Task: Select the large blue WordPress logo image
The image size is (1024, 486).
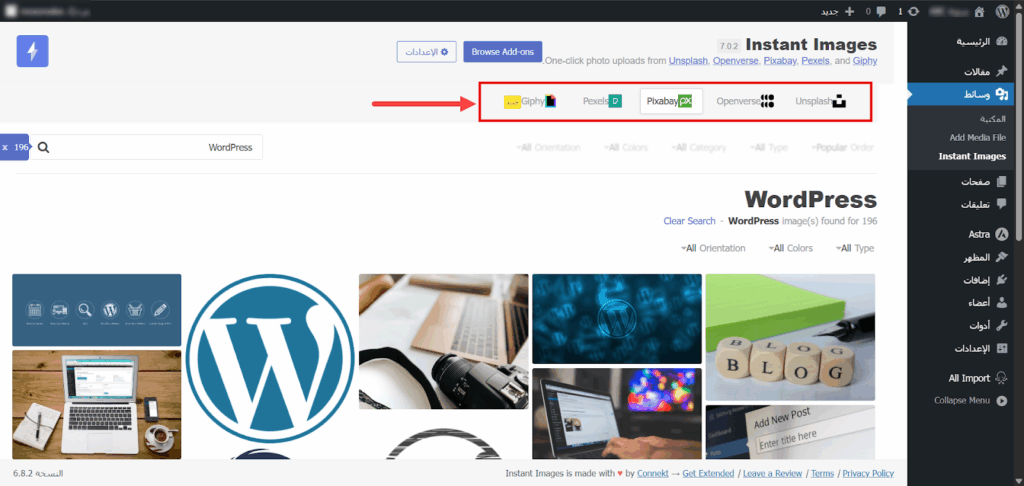Action: pos(270,358)
